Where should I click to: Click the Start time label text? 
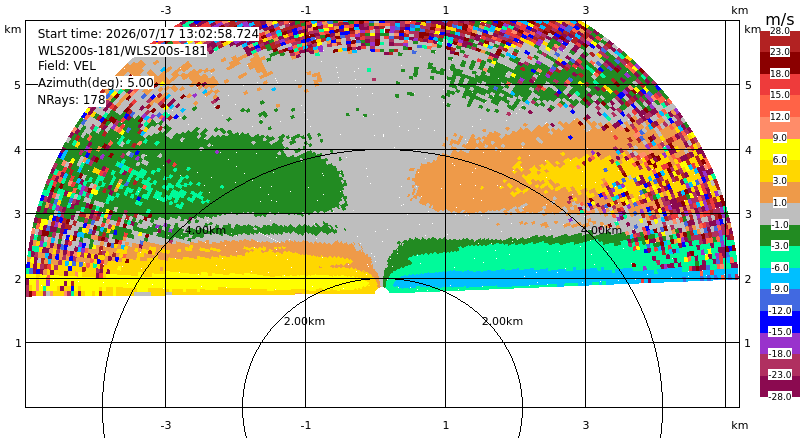(x=148, y=34)
